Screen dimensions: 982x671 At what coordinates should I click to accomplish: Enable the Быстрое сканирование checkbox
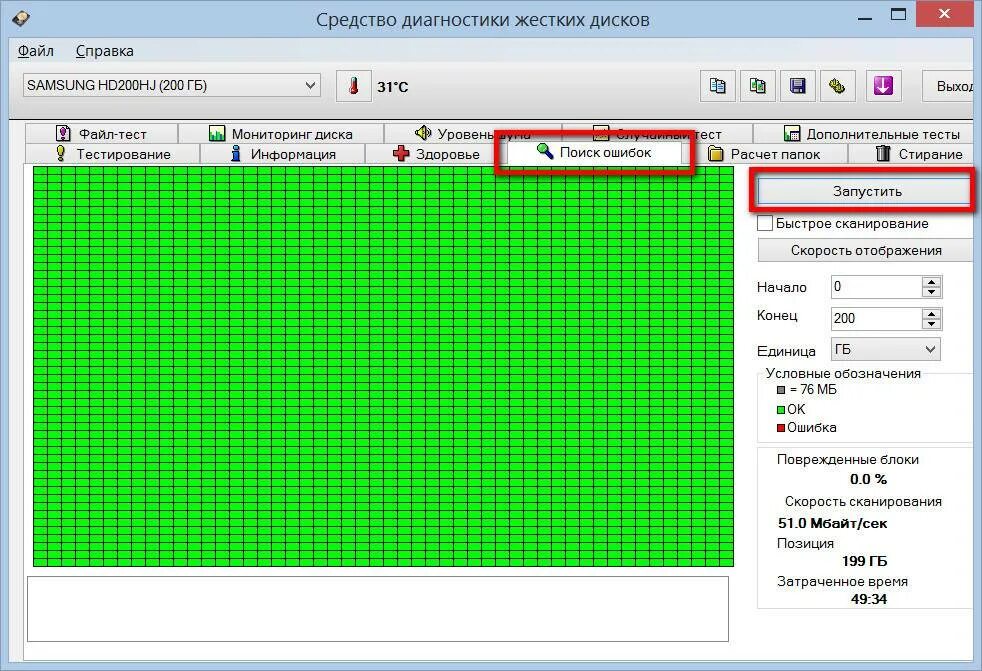pos(765,224)
